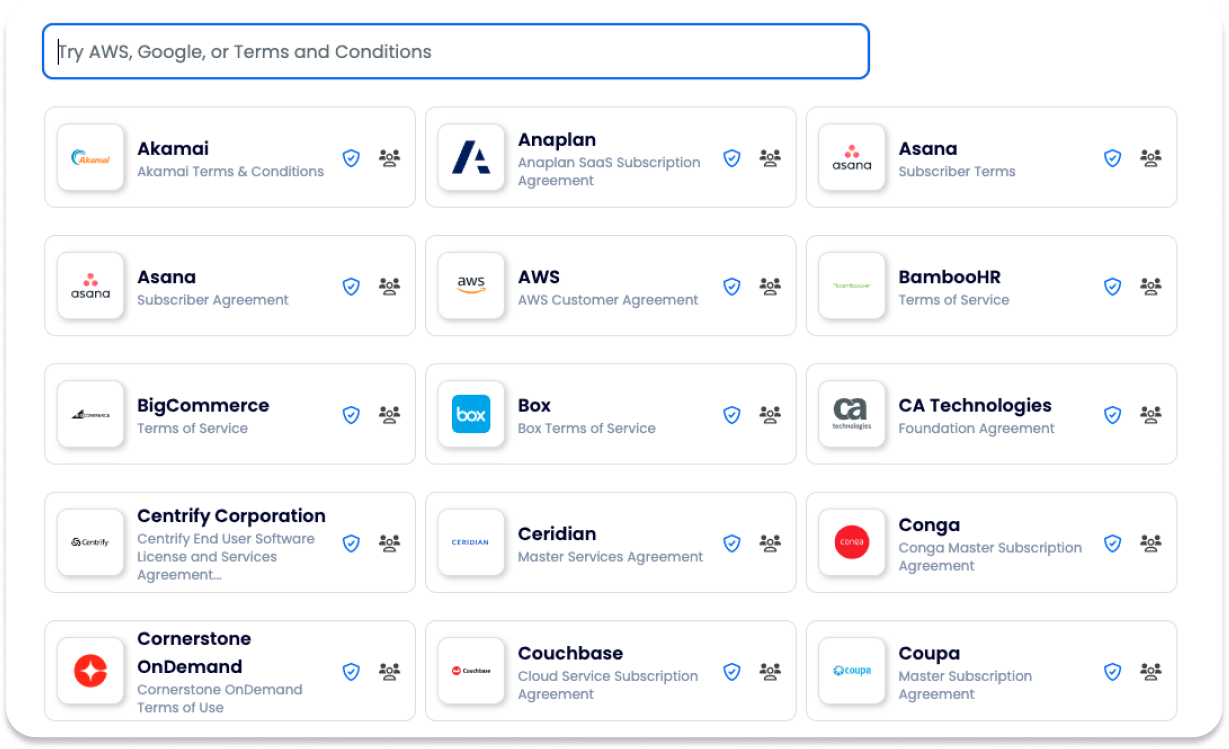
Task: Select the Cornerstone OnDemand heading
Action: click(194, 652)
